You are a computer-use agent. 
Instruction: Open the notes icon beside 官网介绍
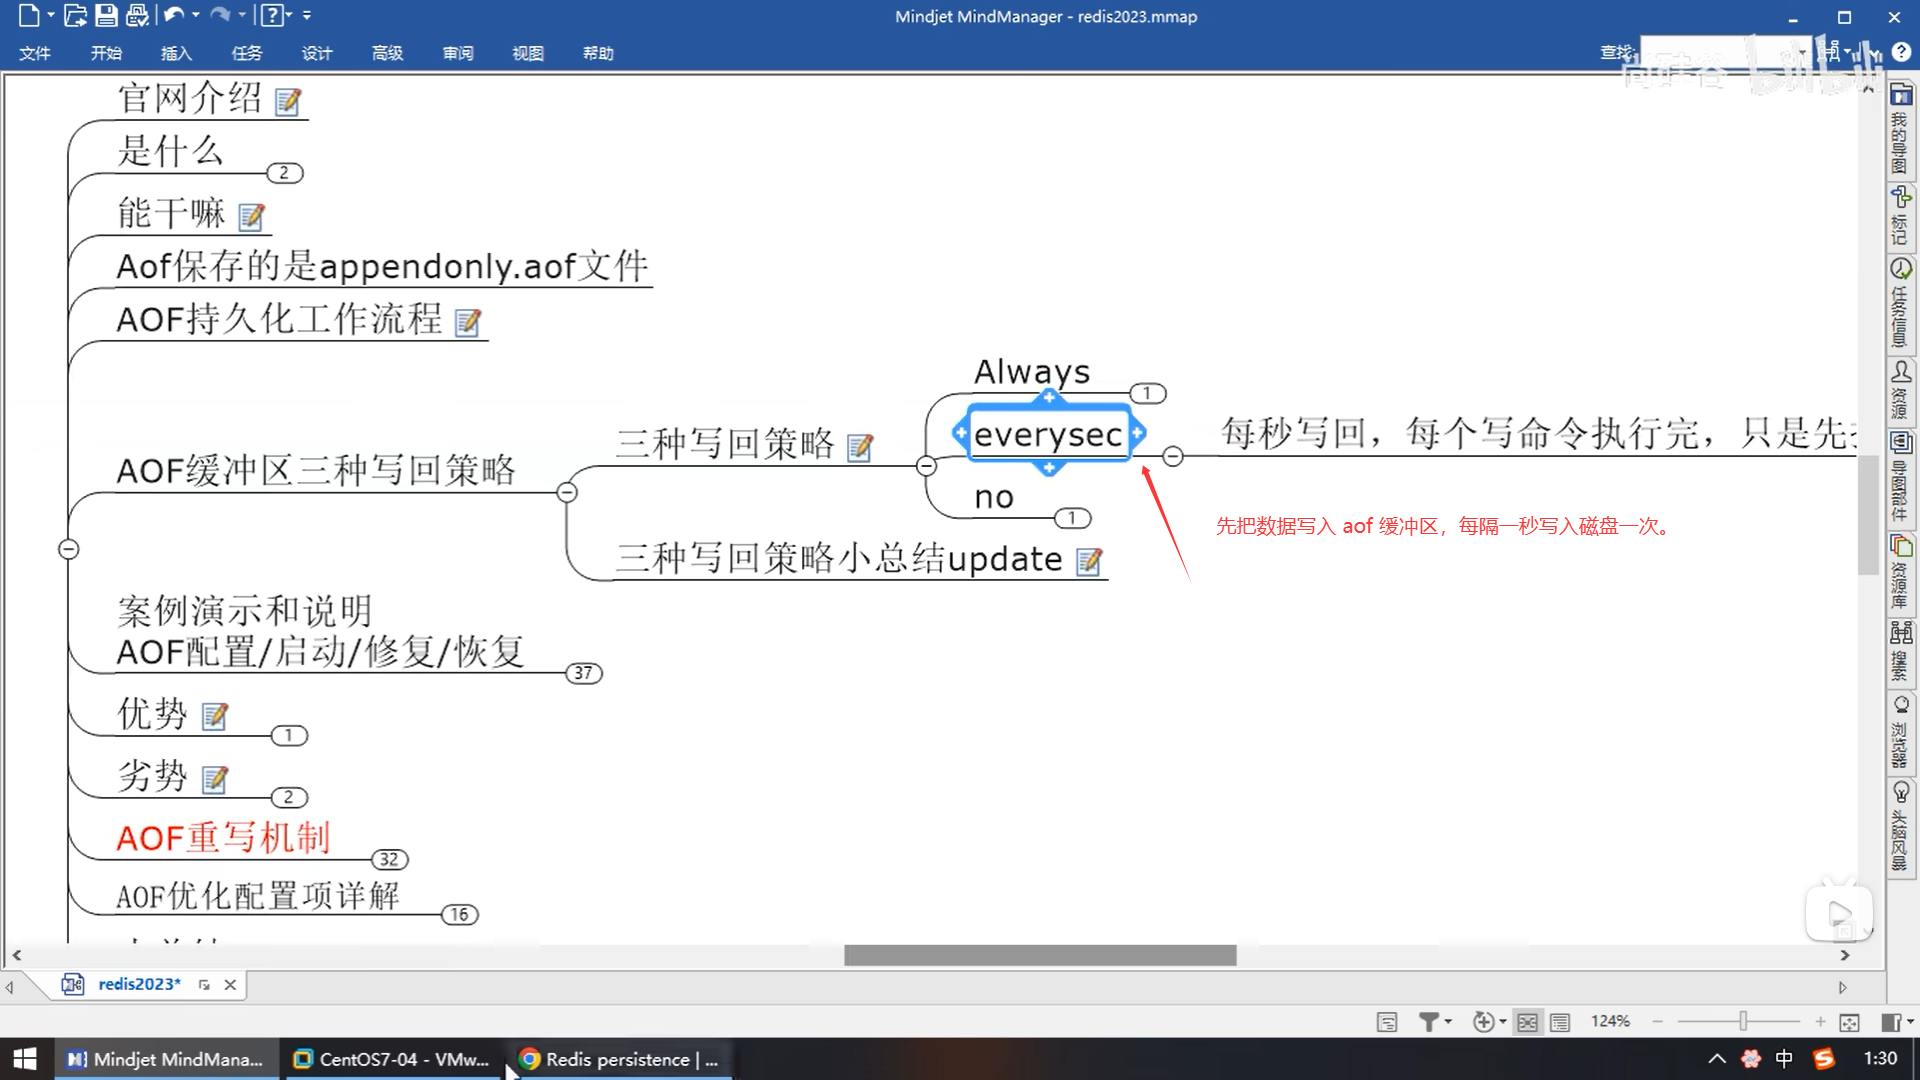(288, 101)
